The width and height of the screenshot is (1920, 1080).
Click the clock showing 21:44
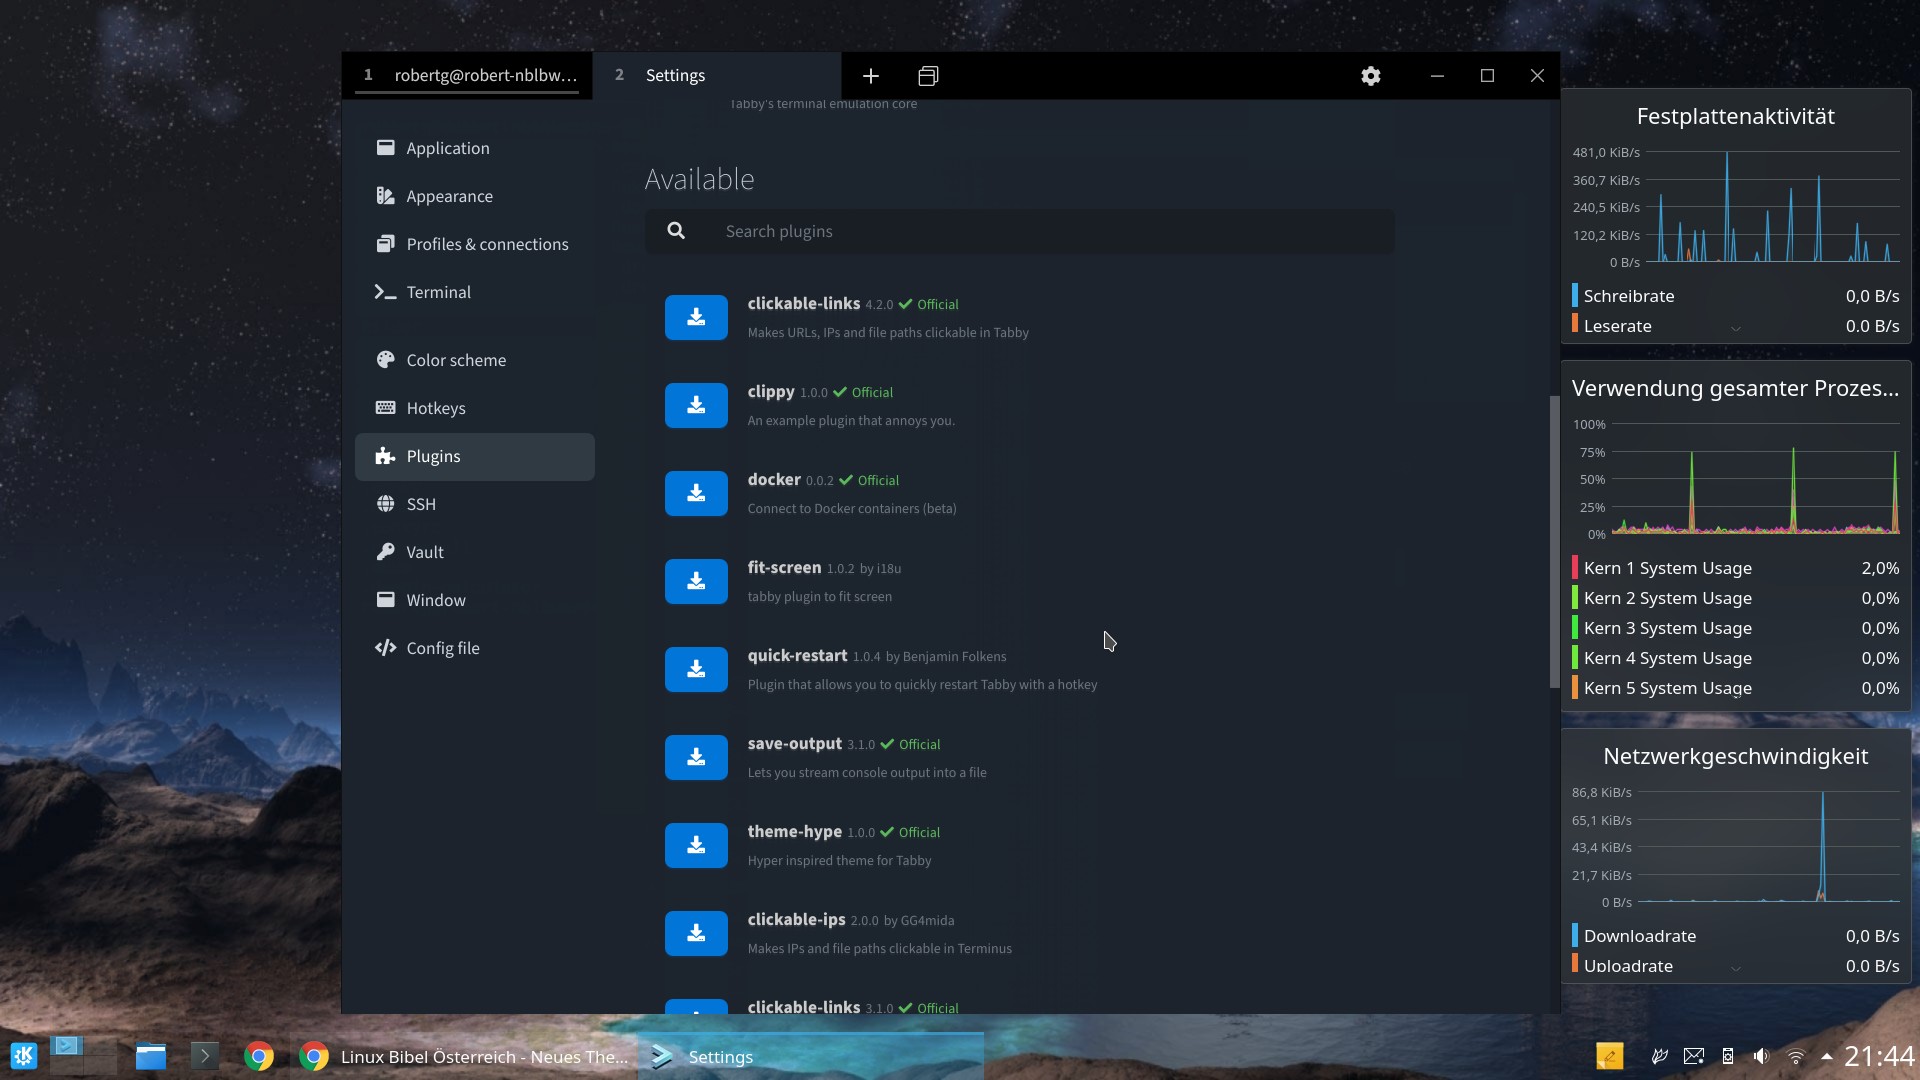coord(1879,1056)
